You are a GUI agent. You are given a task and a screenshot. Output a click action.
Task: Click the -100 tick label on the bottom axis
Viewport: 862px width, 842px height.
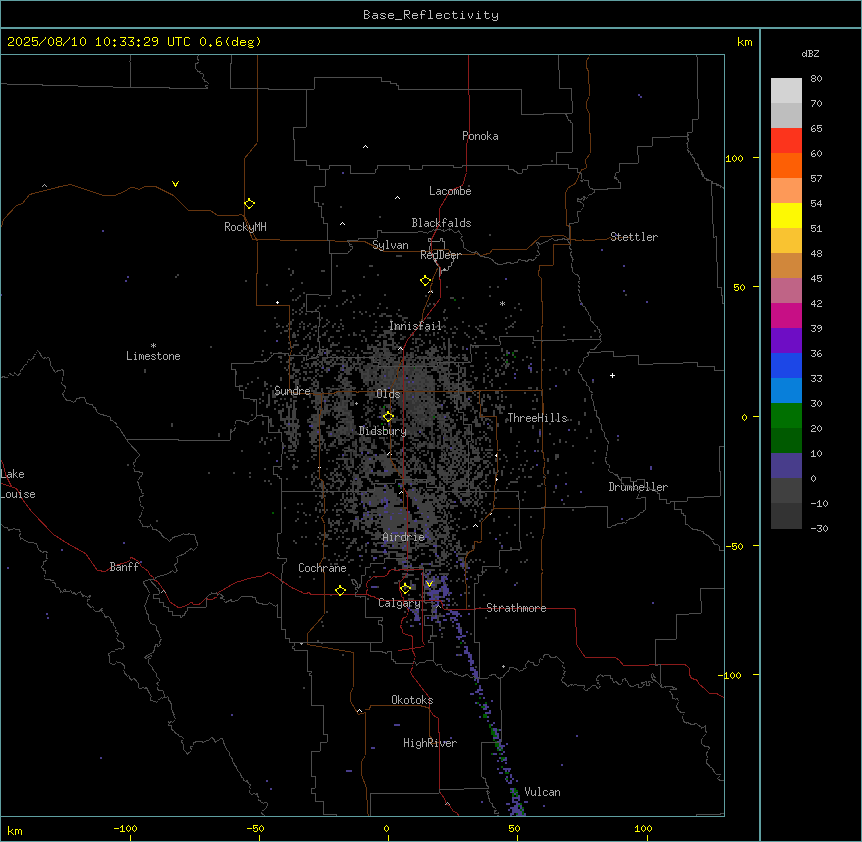point(125,828)
